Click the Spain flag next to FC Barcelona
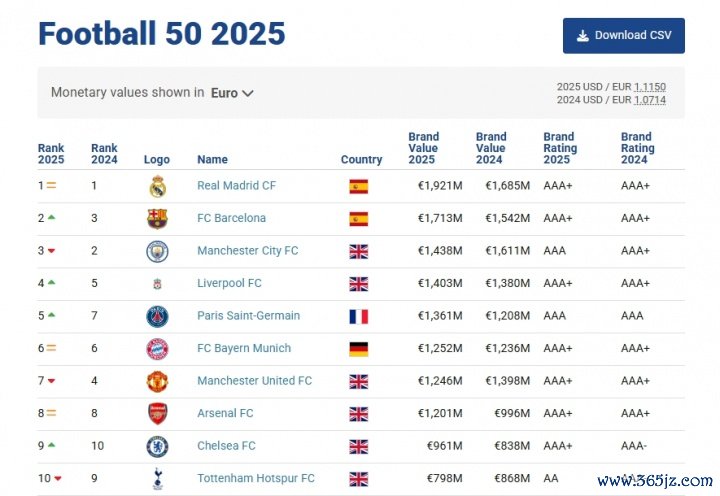Image resolution: width=720 pixels, height=496 pixels. pos(358,218)
